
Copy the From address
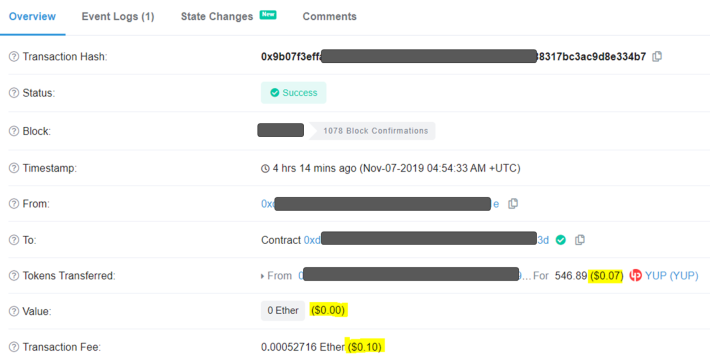point(513,204)
